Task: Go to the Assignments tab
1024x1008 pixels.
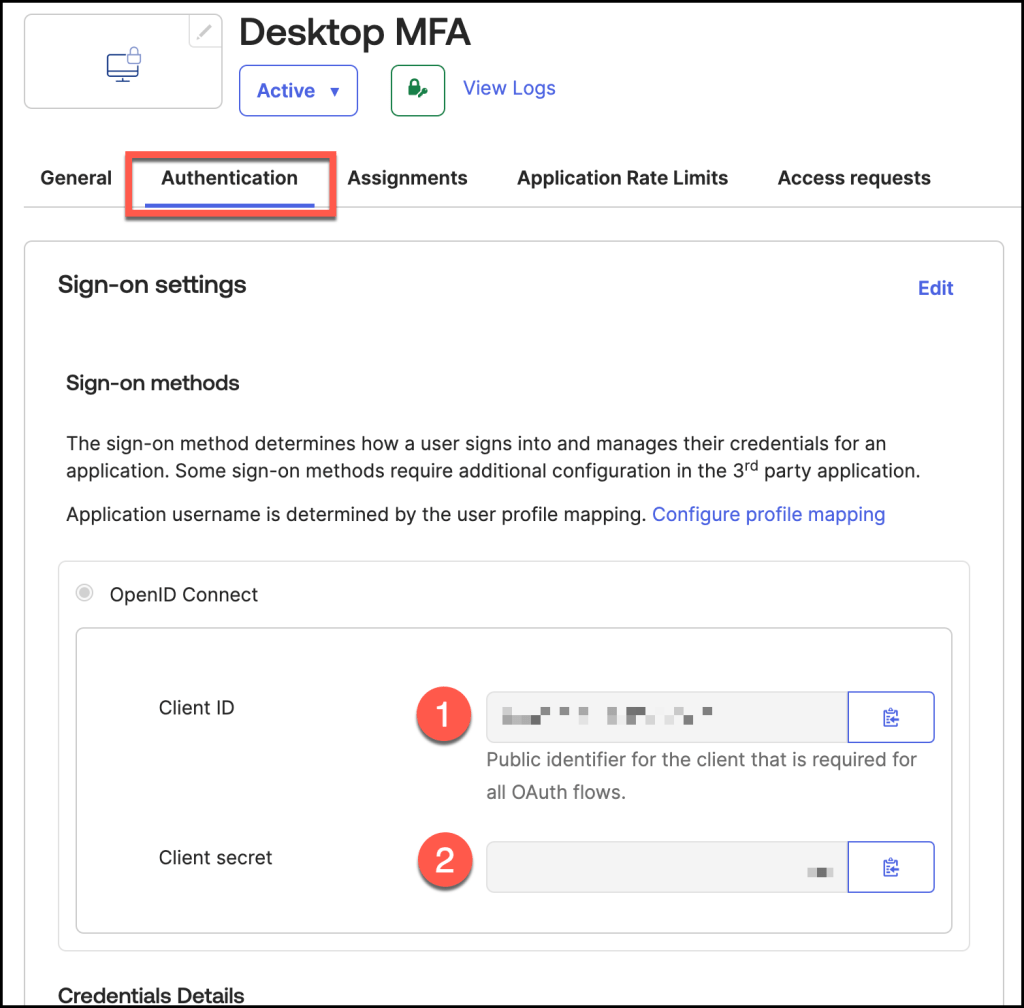Action: tap(407, 178)
